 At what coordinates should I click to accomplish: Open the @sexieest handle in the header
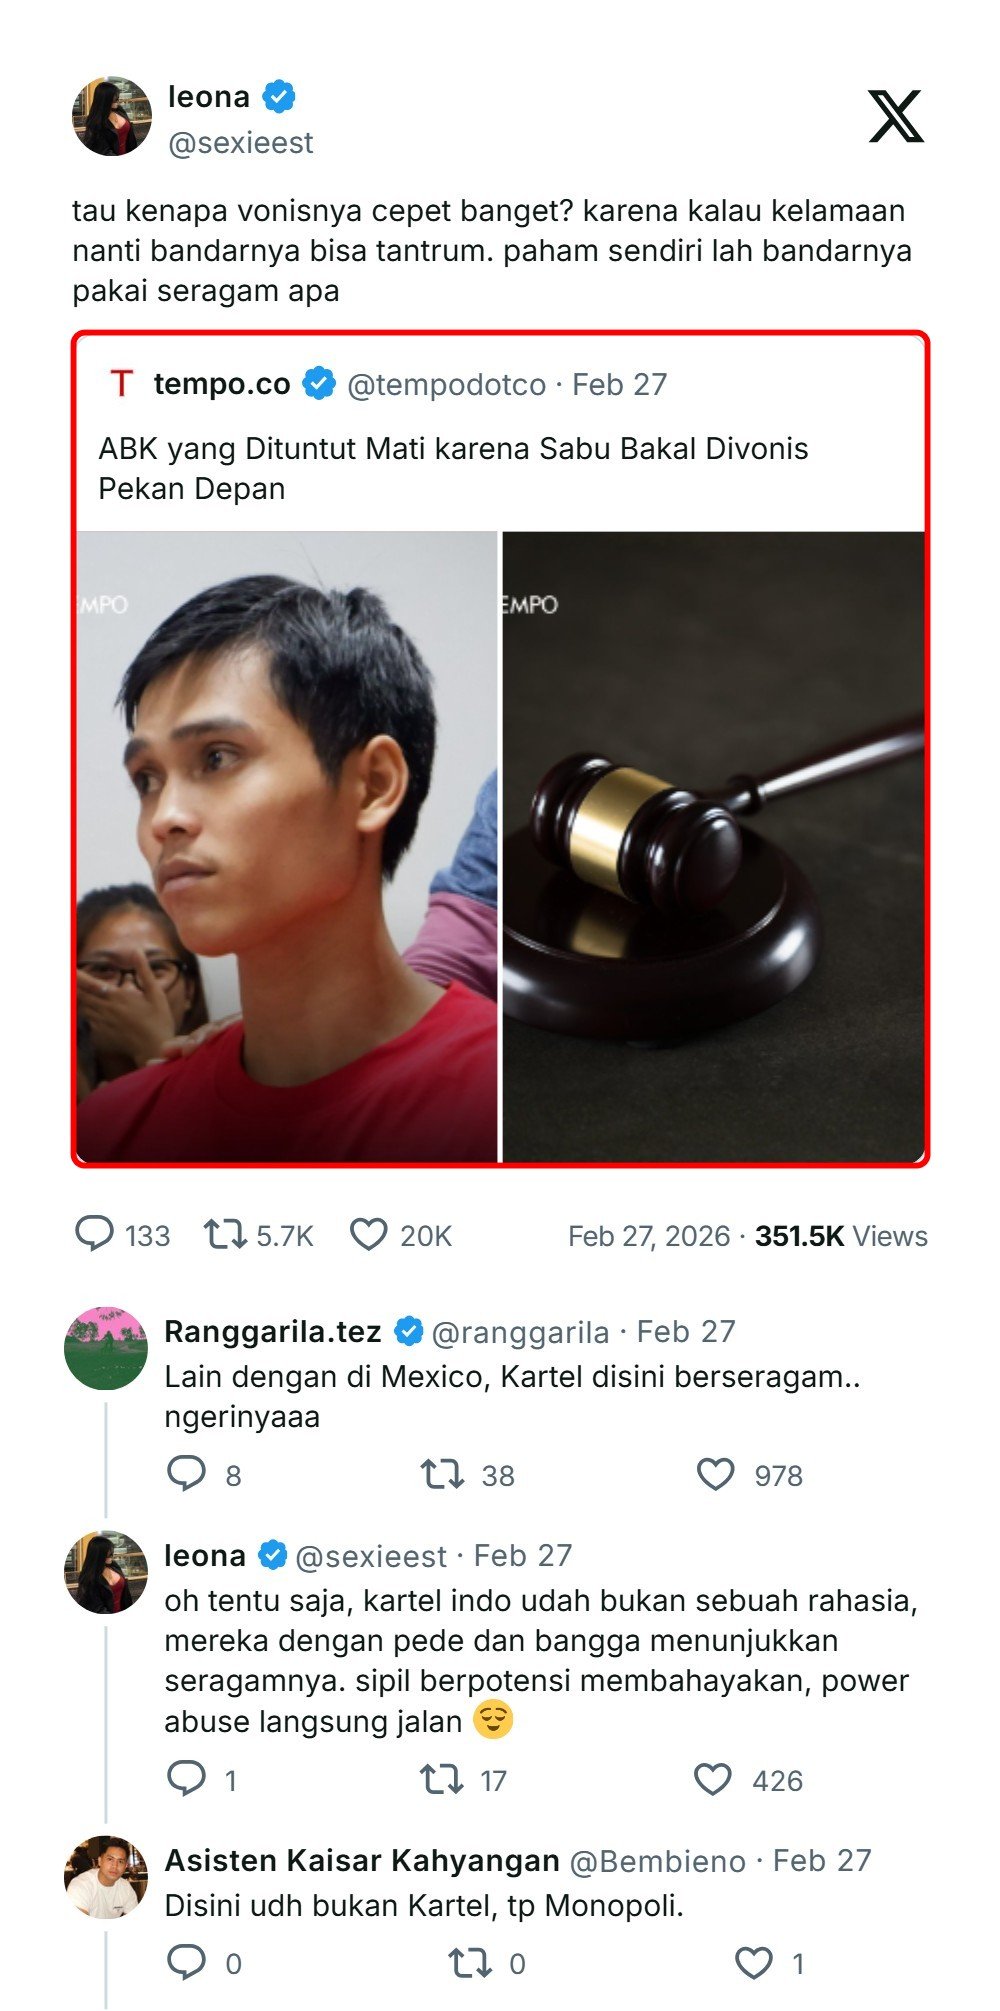pos(241,143)
